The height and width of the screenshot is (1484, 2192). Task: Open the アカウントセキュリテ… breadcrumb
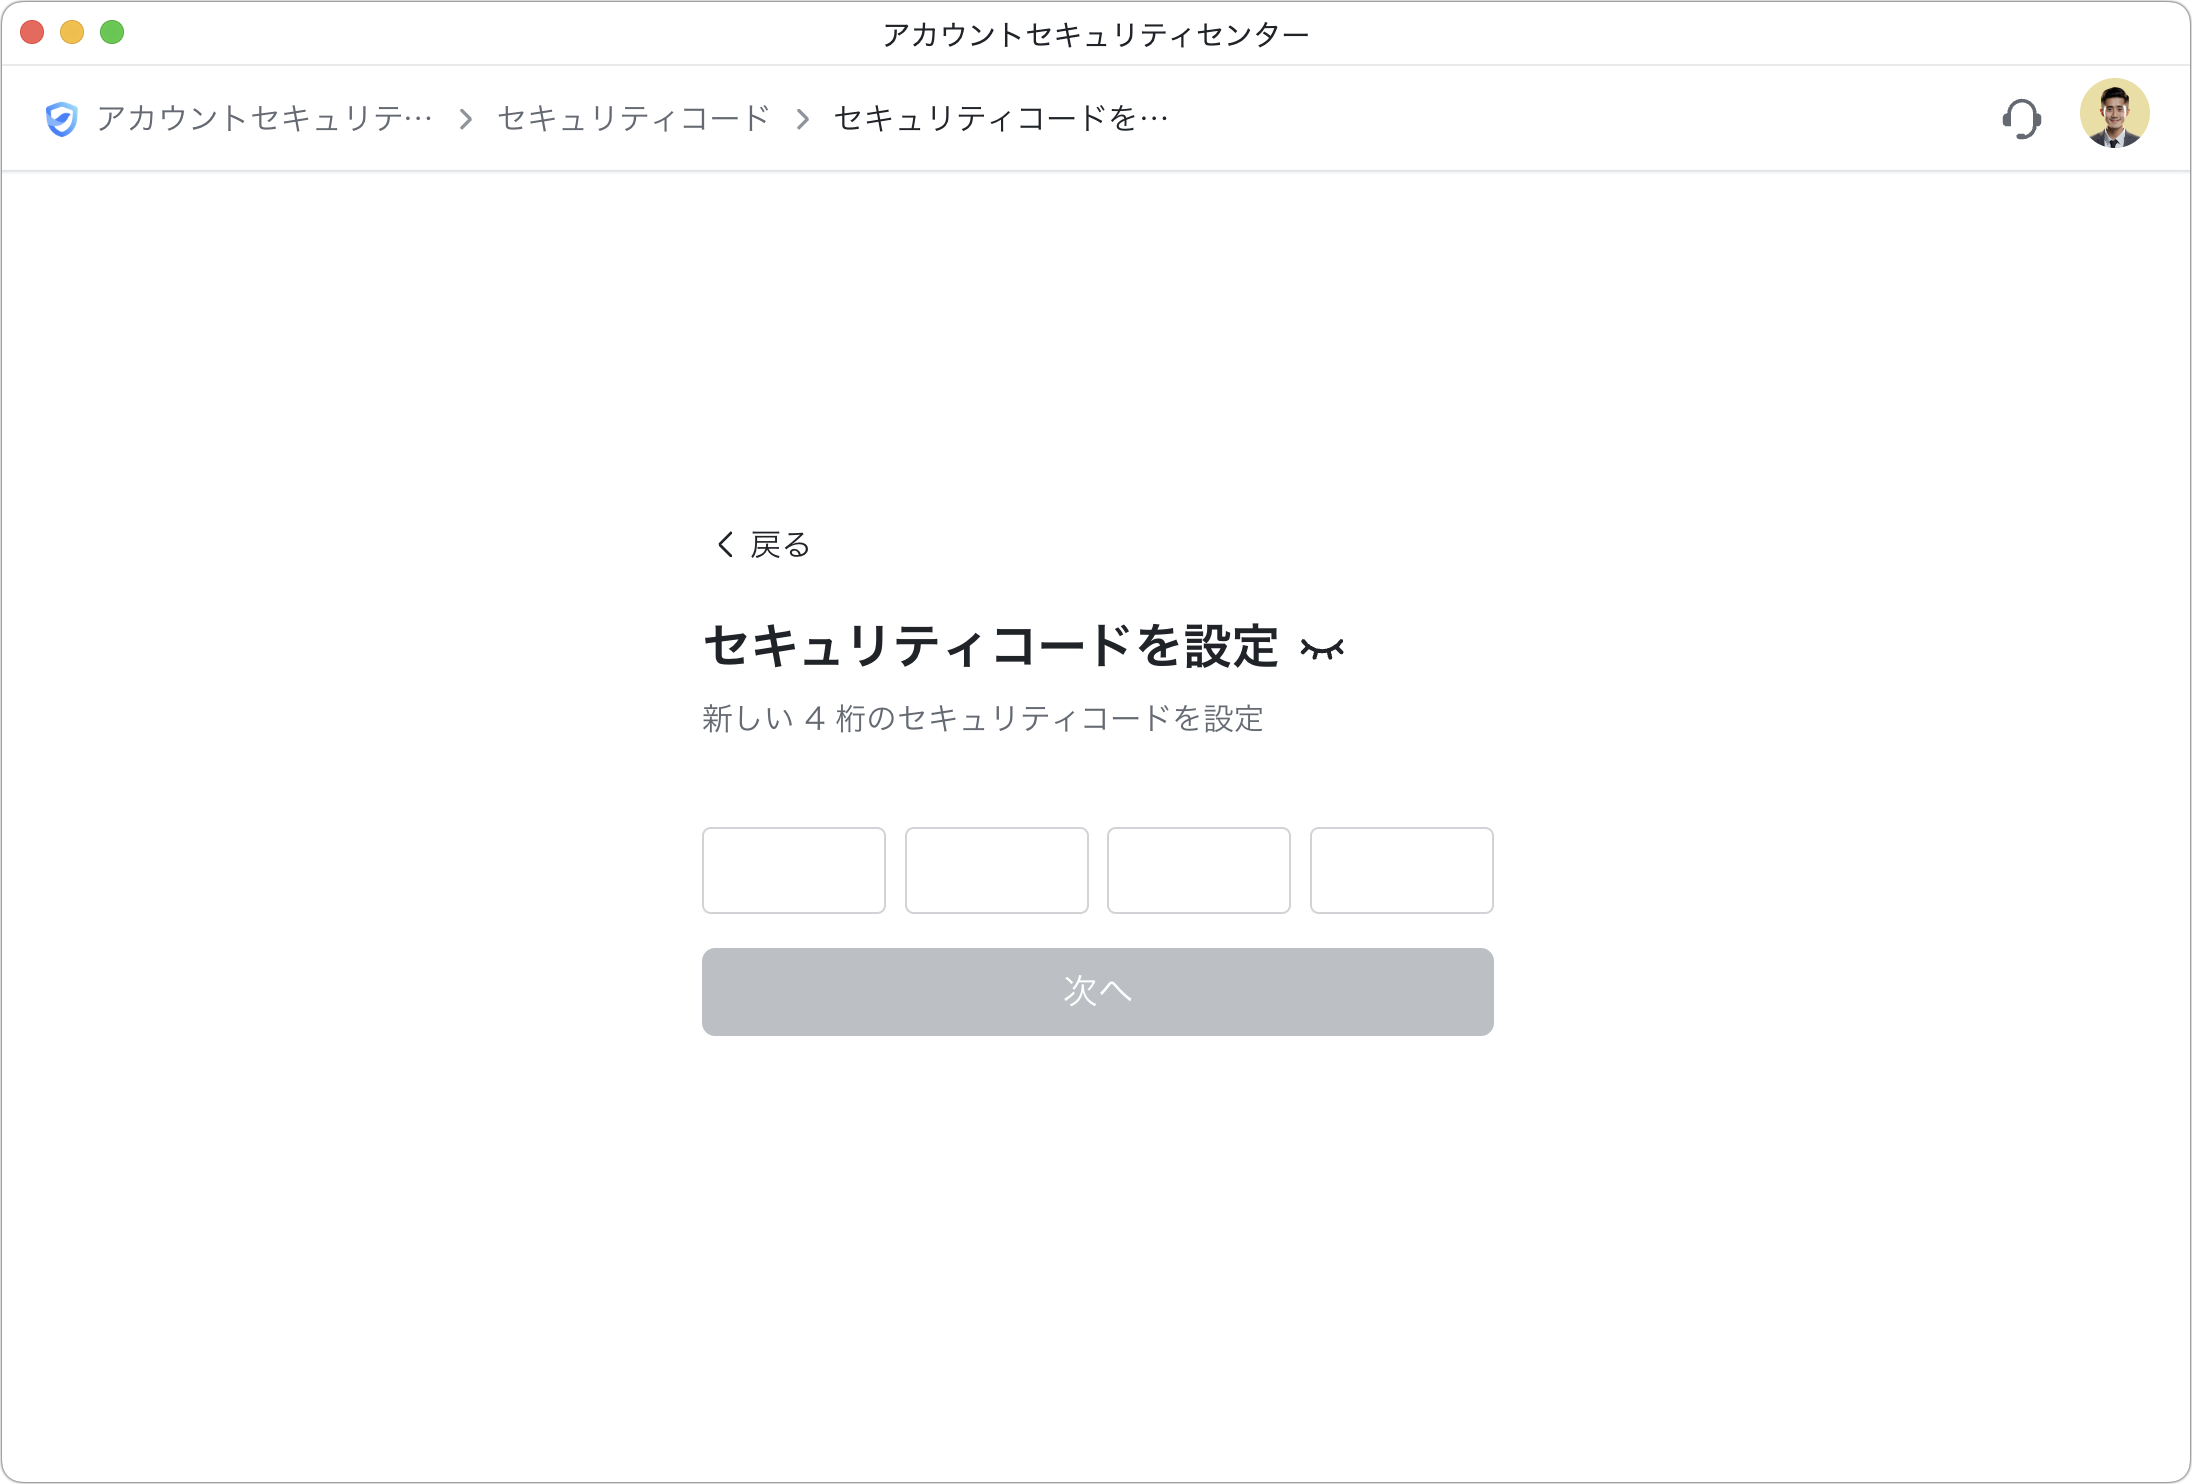[265, 119]
